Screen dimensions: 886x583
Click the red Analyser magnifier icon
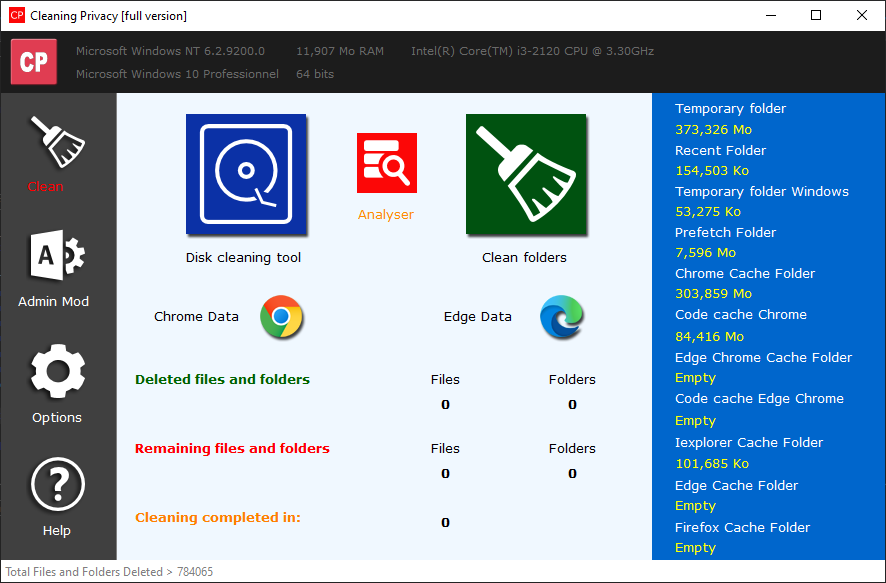coord(387,163)
